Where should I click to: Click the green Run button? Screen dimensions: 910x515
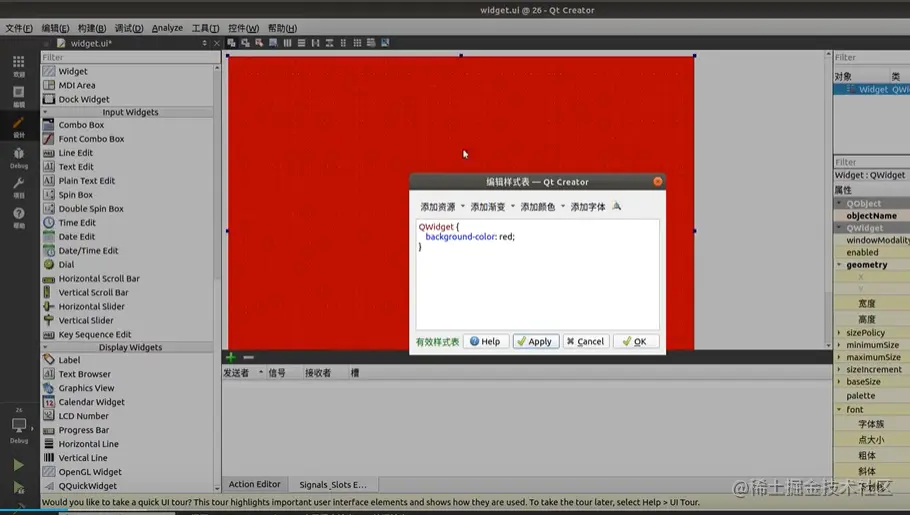coord(19,465)
